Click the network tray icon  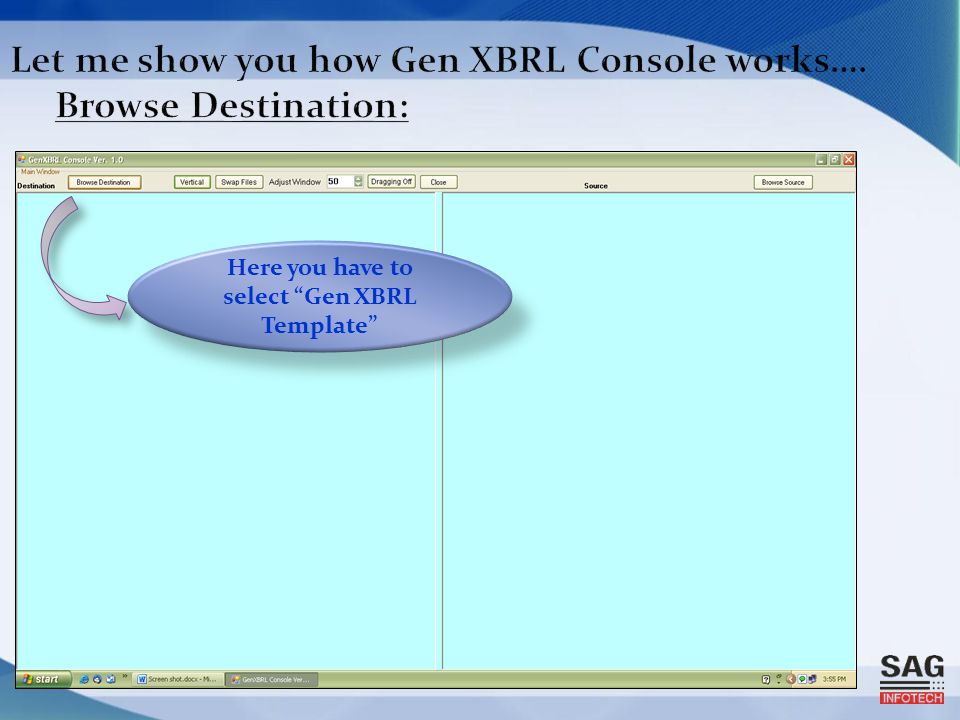812,679
